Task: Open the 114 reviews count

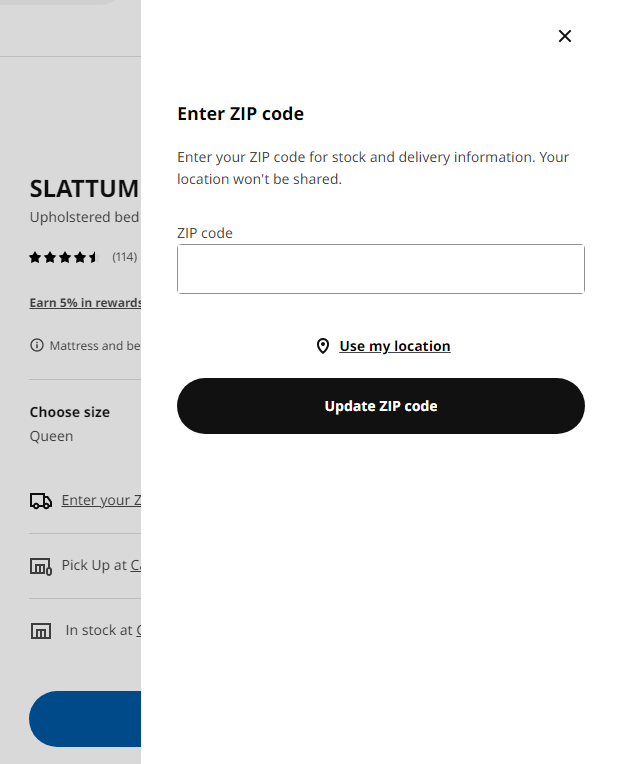Action: (124, 257)
